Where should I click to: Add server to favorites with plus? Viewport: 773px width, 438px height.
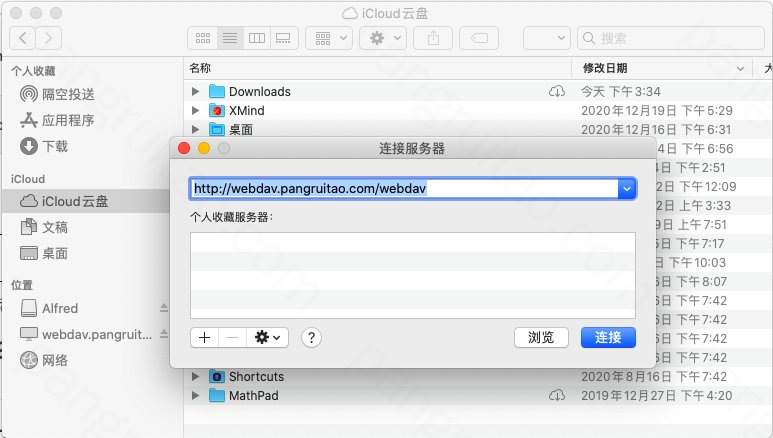pyautogui.click(x=204, y=337)
